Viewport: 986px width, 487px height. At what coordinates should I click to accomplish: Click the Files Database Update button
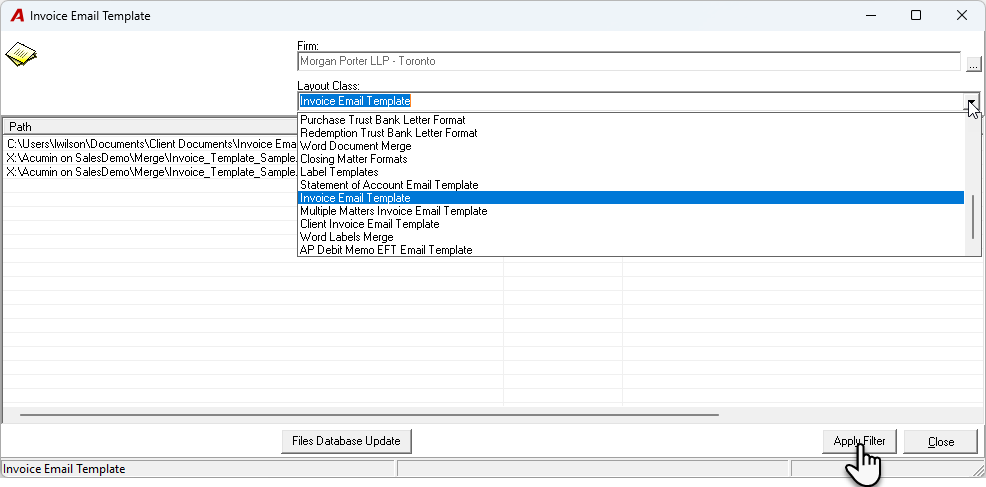pos(346,441)
